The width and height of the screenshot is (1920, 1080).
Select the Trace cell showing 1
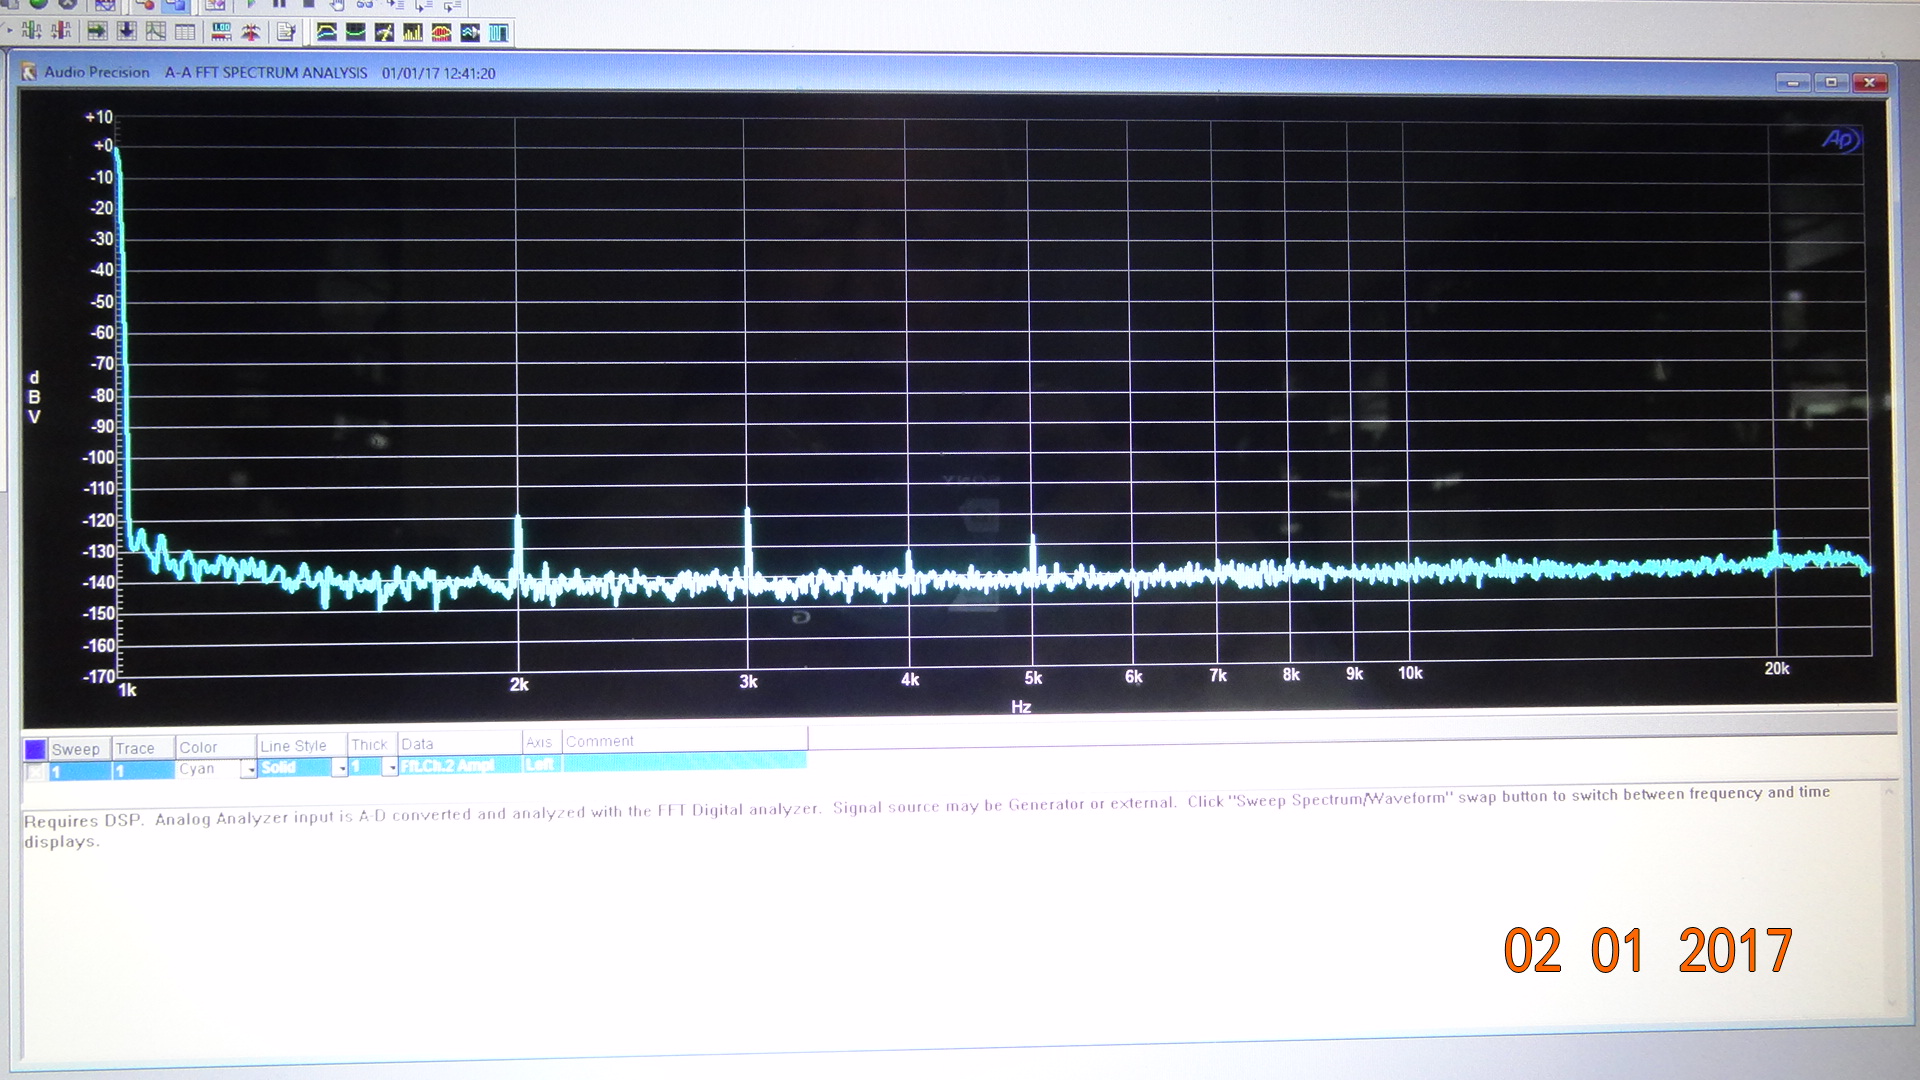pos(143,770)
